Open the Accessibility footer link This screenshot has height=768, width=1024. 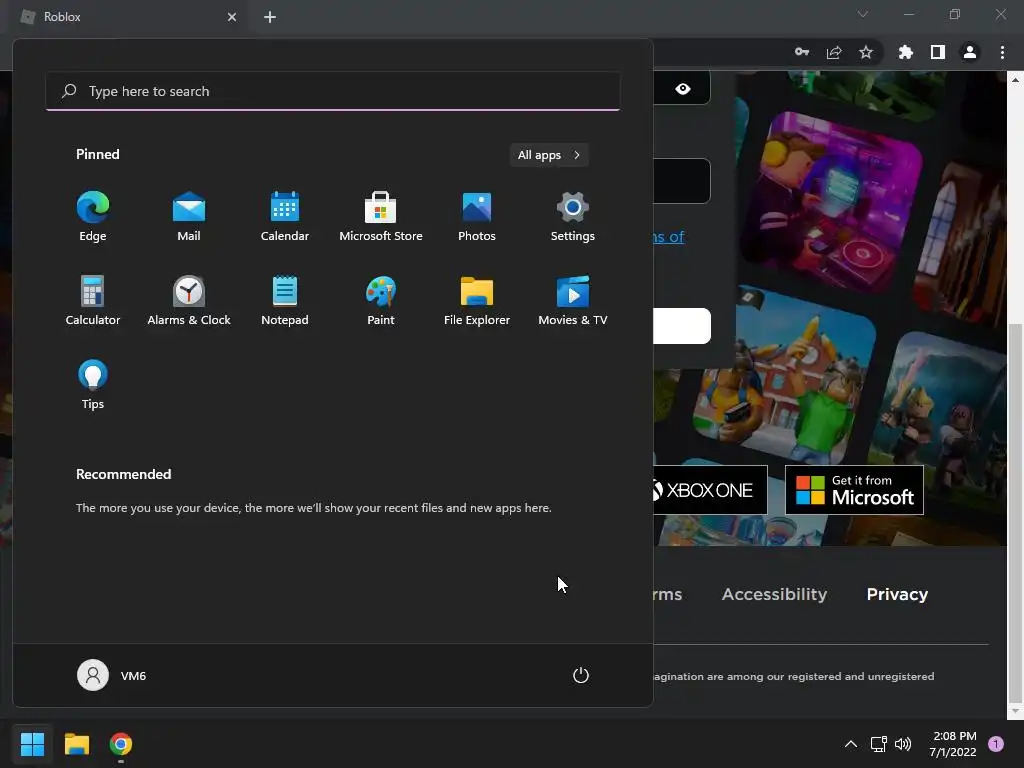(775, 594)
